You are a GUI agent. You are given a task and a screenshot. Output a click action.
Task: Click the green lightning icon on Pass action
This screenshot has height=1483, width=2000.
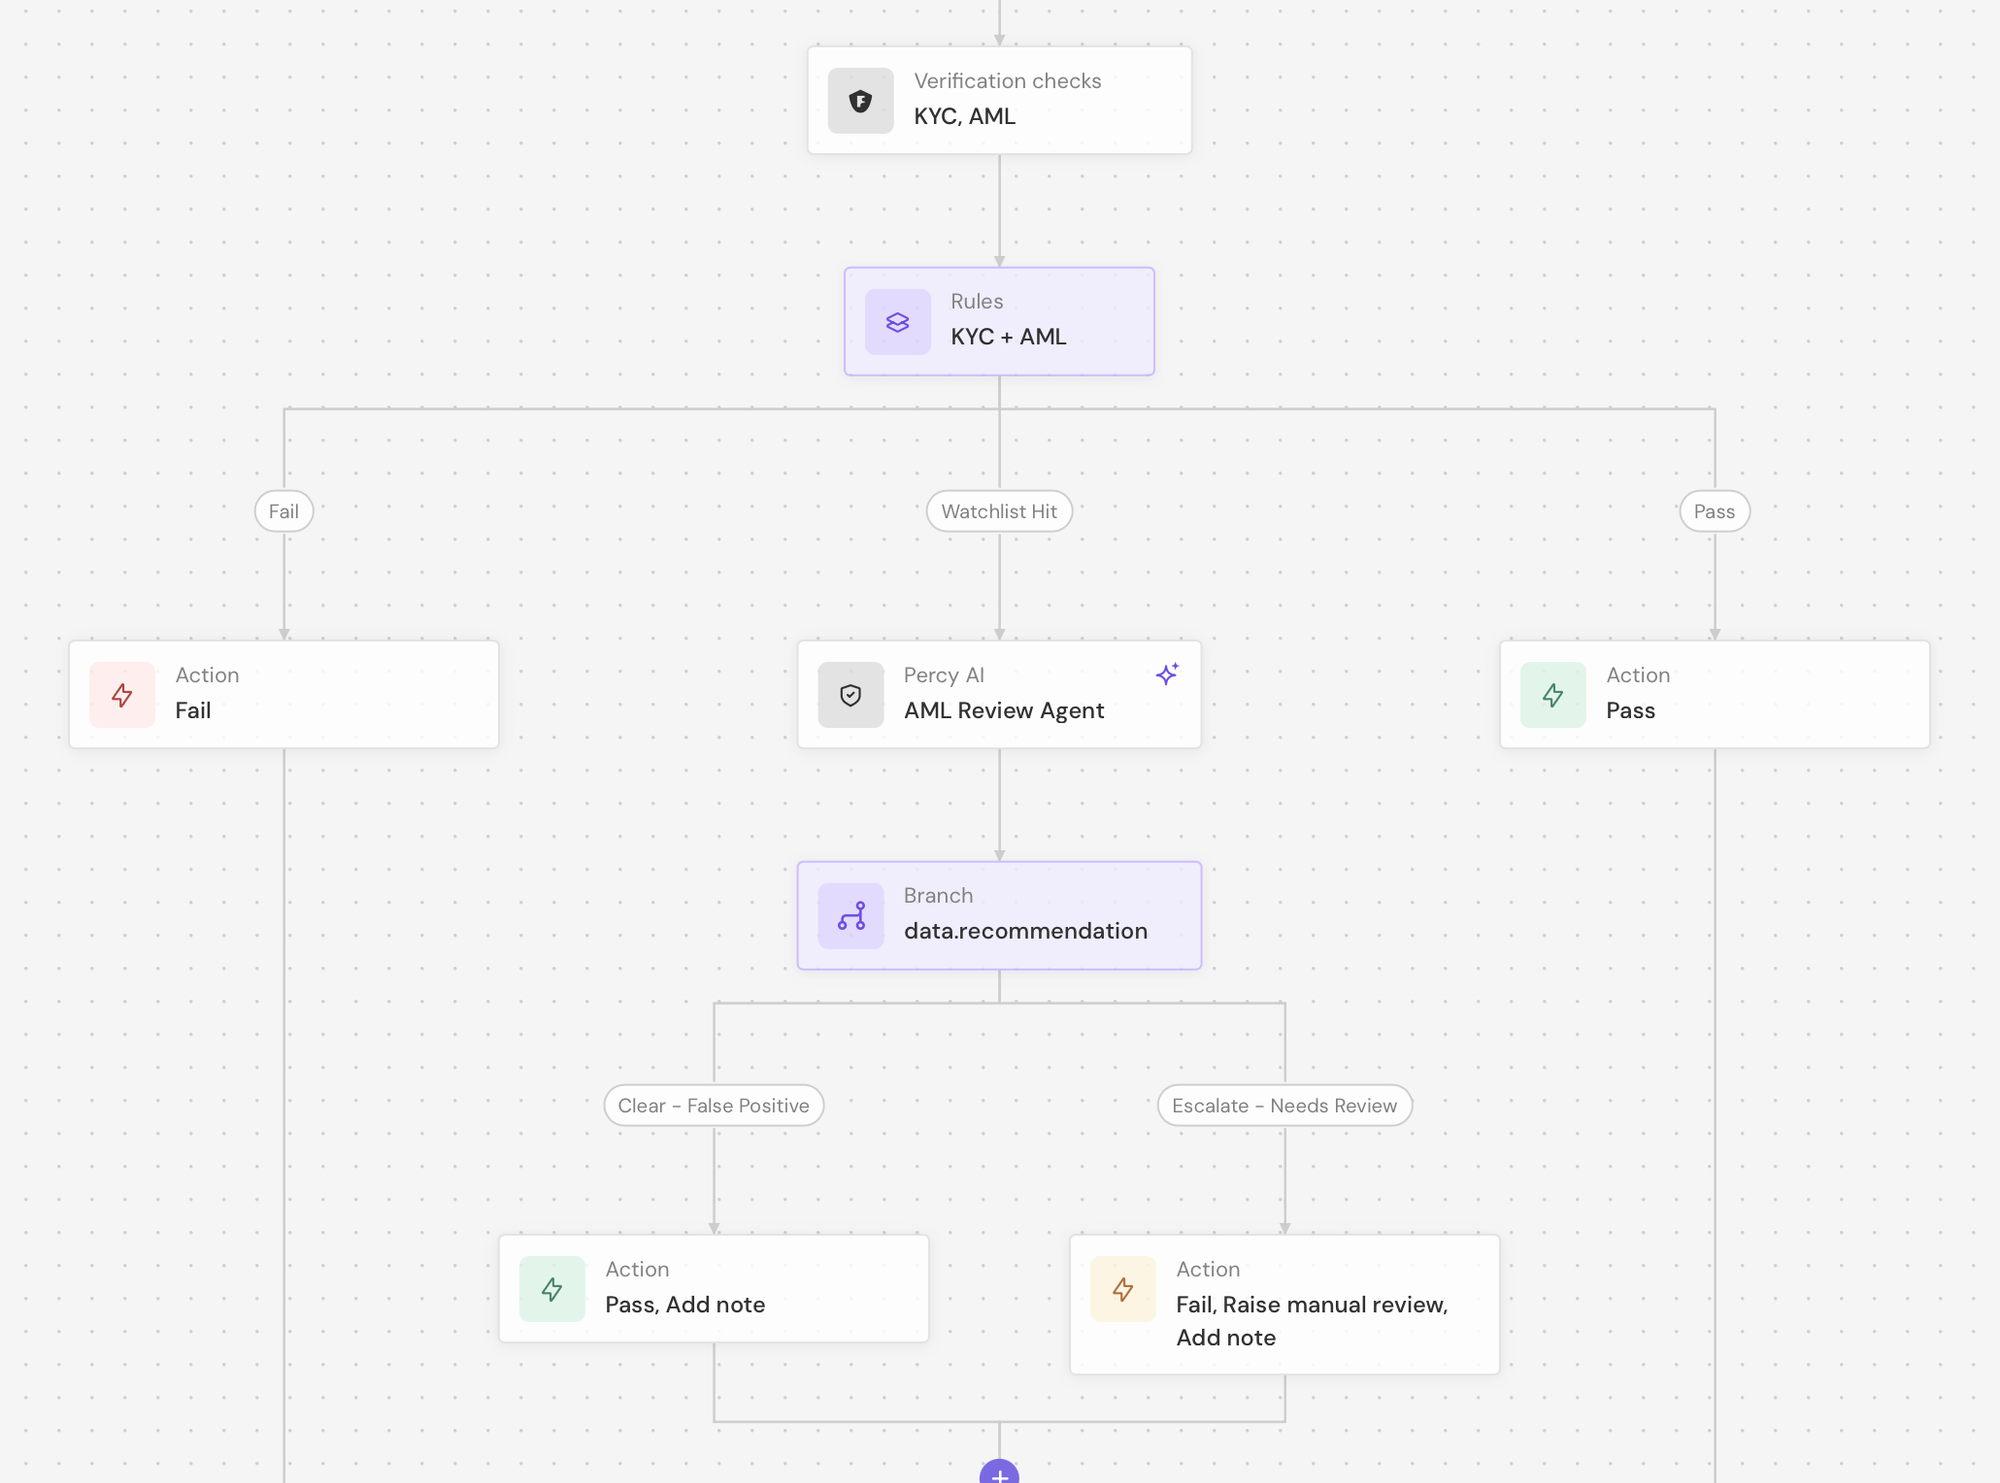pos(1552,695)
